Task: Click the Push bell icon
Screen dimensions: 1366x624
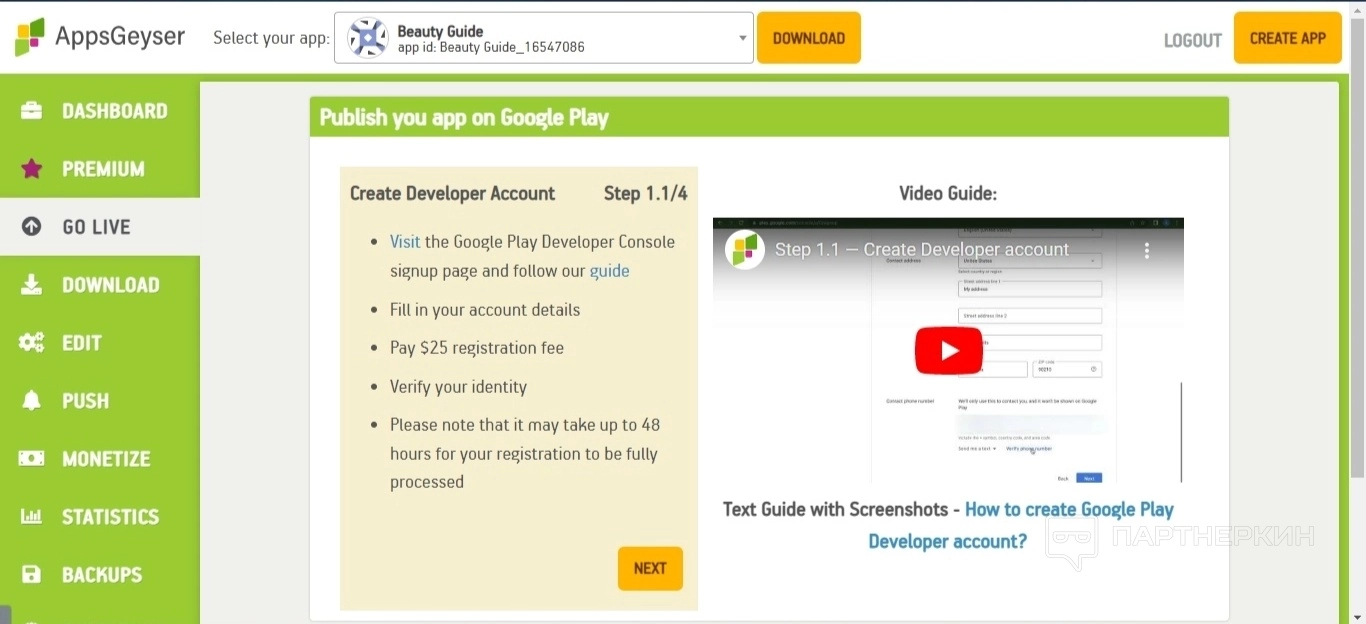Action: [32, 401]
